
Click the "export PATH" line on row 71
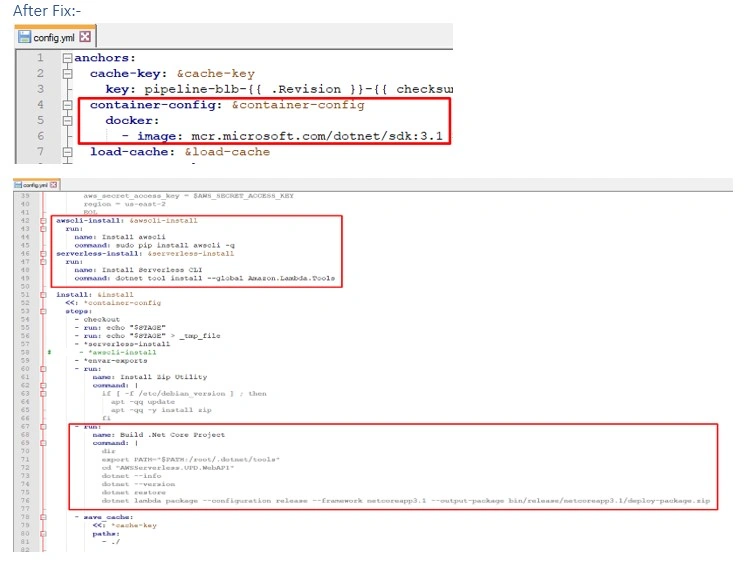(x=191, y=460)
